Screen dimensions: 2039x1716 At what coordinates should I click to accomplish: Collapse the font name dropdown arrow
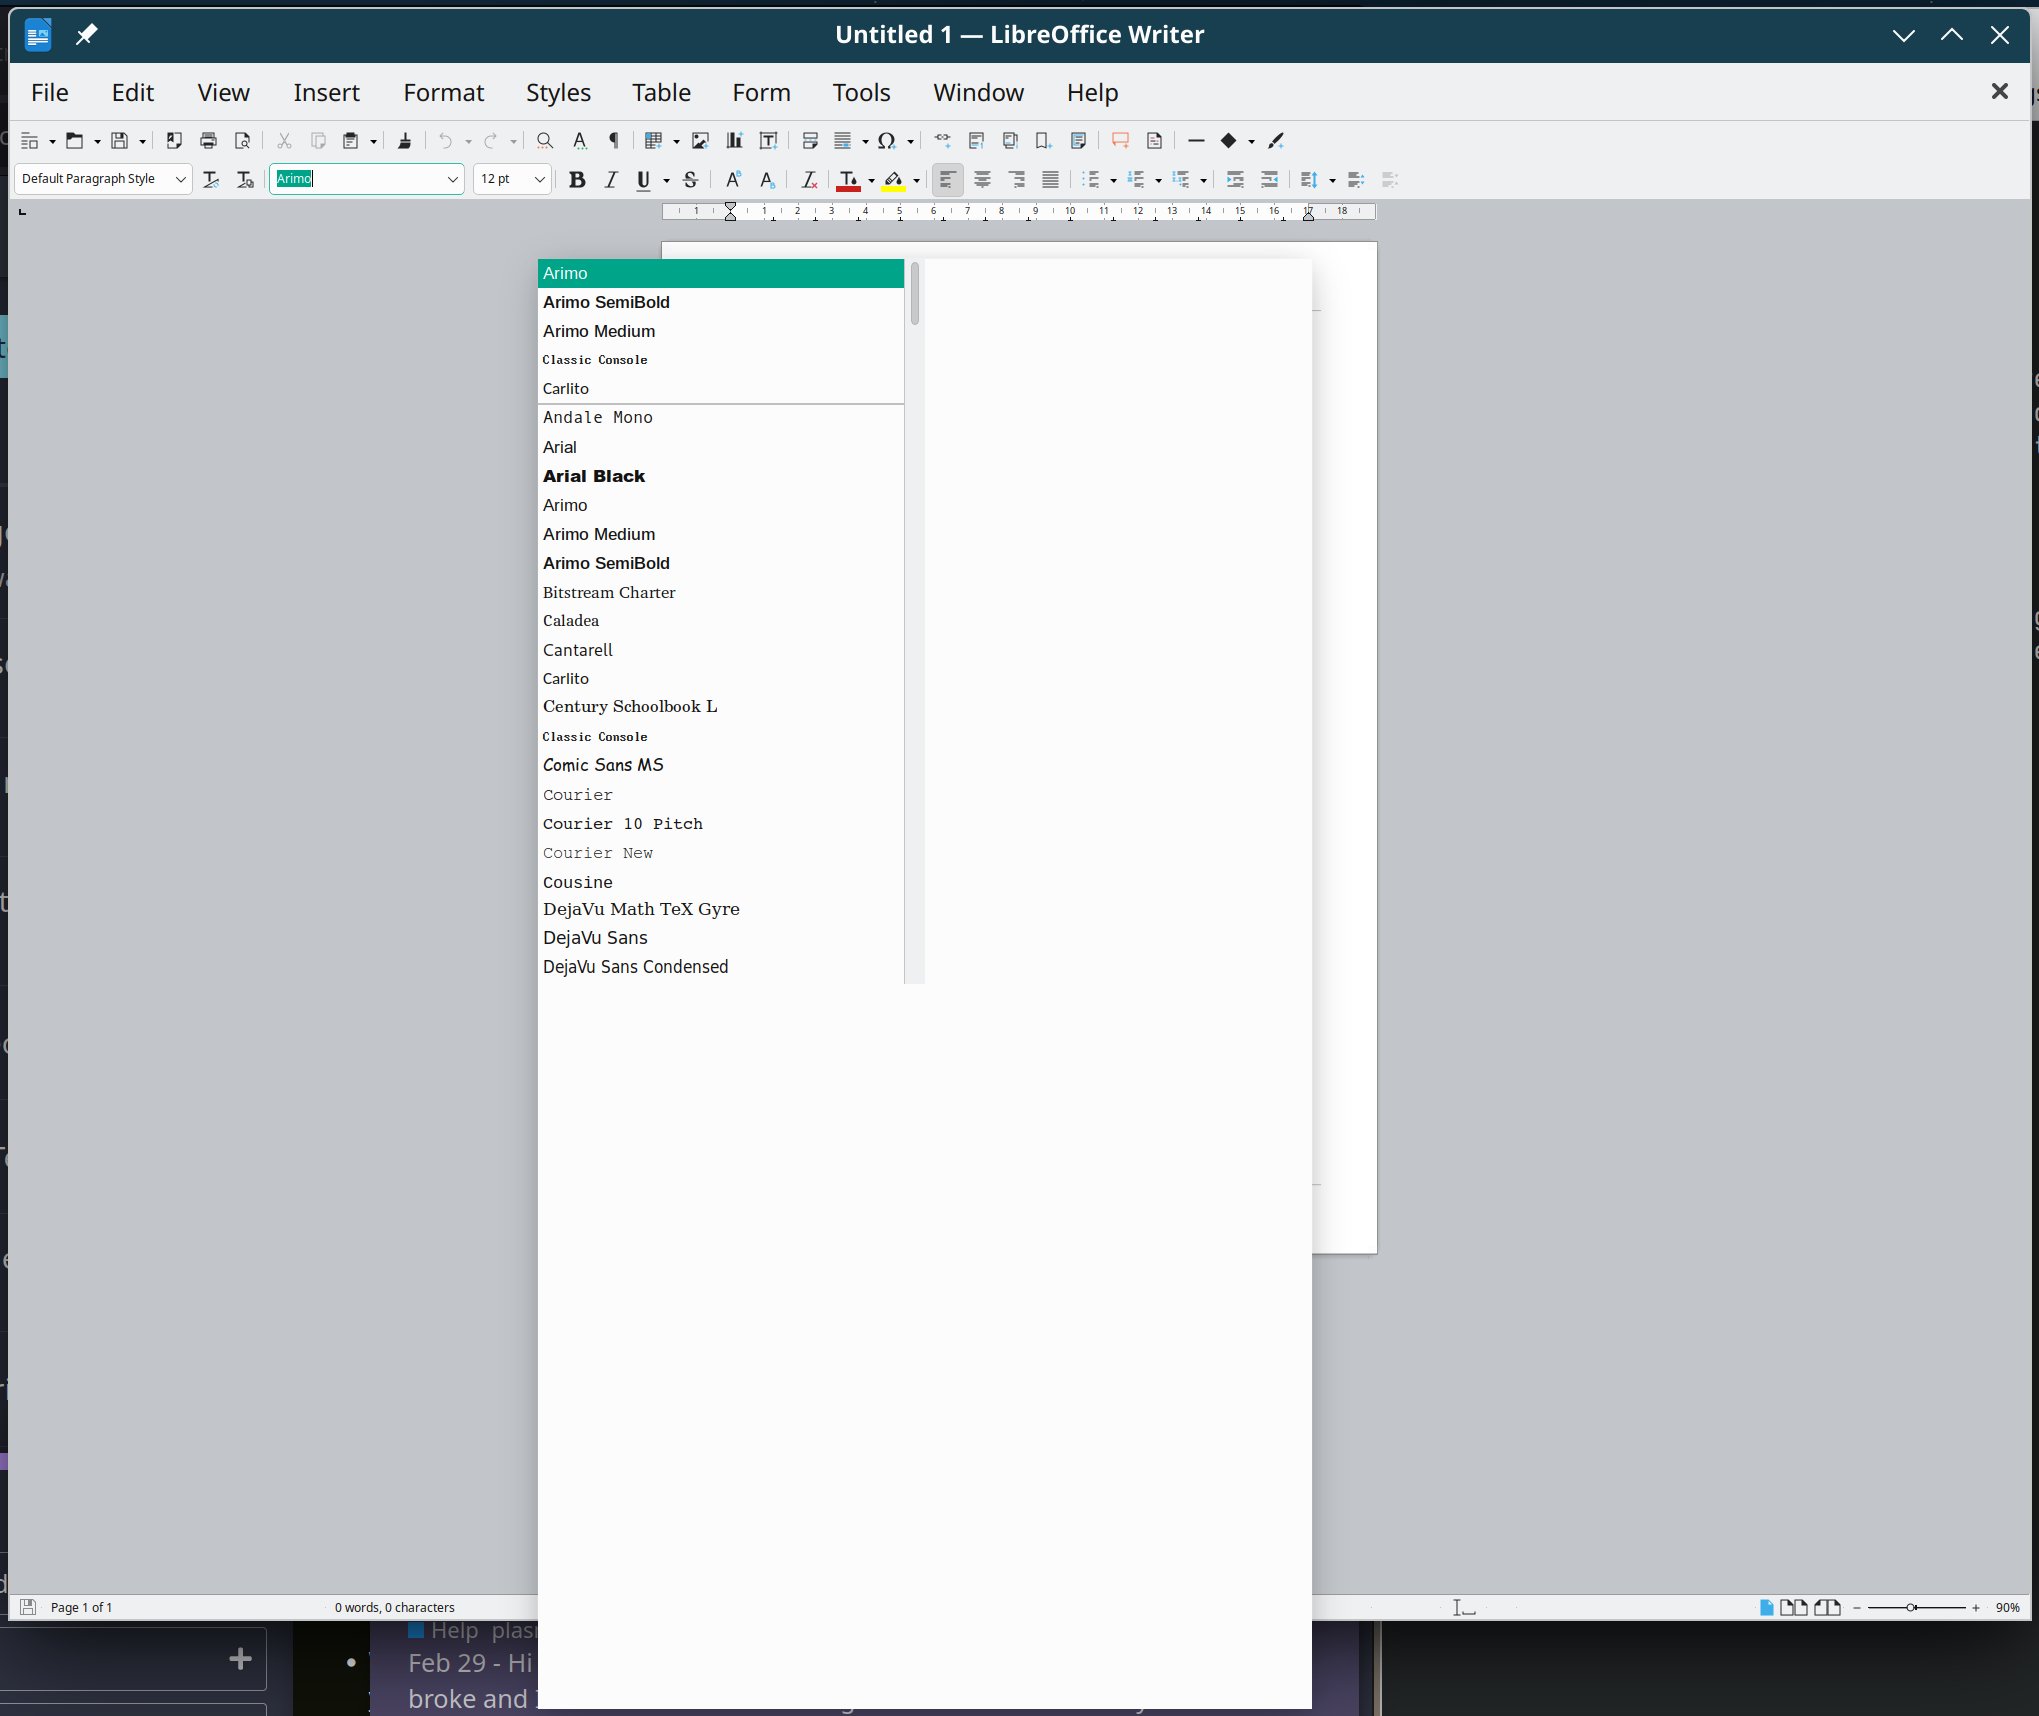(452, 180)
